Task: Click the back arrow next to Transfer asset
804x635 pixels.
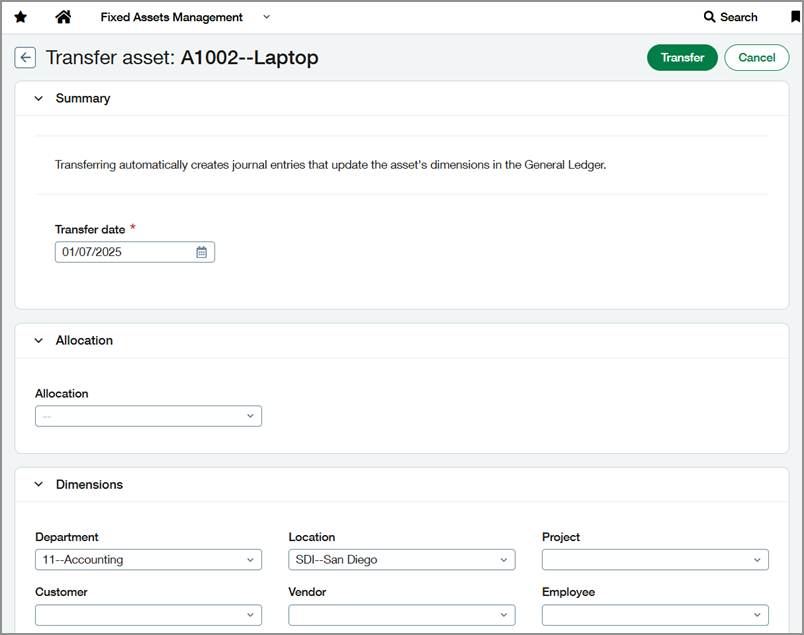Action: coord(25,57)
